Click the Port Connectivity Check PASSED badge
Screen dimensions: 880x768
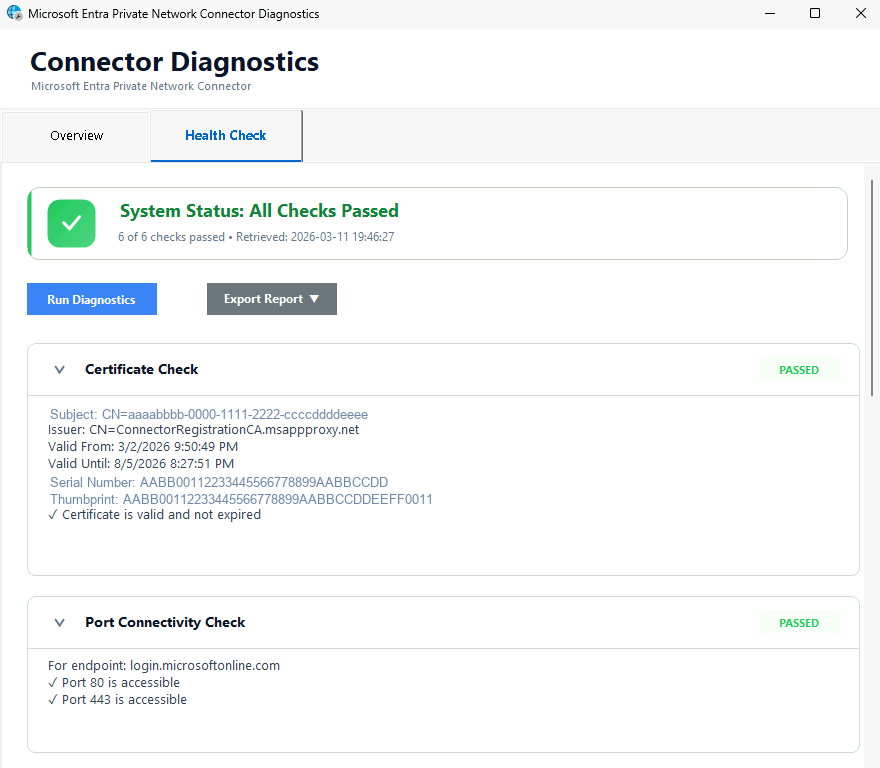(799, 623)
